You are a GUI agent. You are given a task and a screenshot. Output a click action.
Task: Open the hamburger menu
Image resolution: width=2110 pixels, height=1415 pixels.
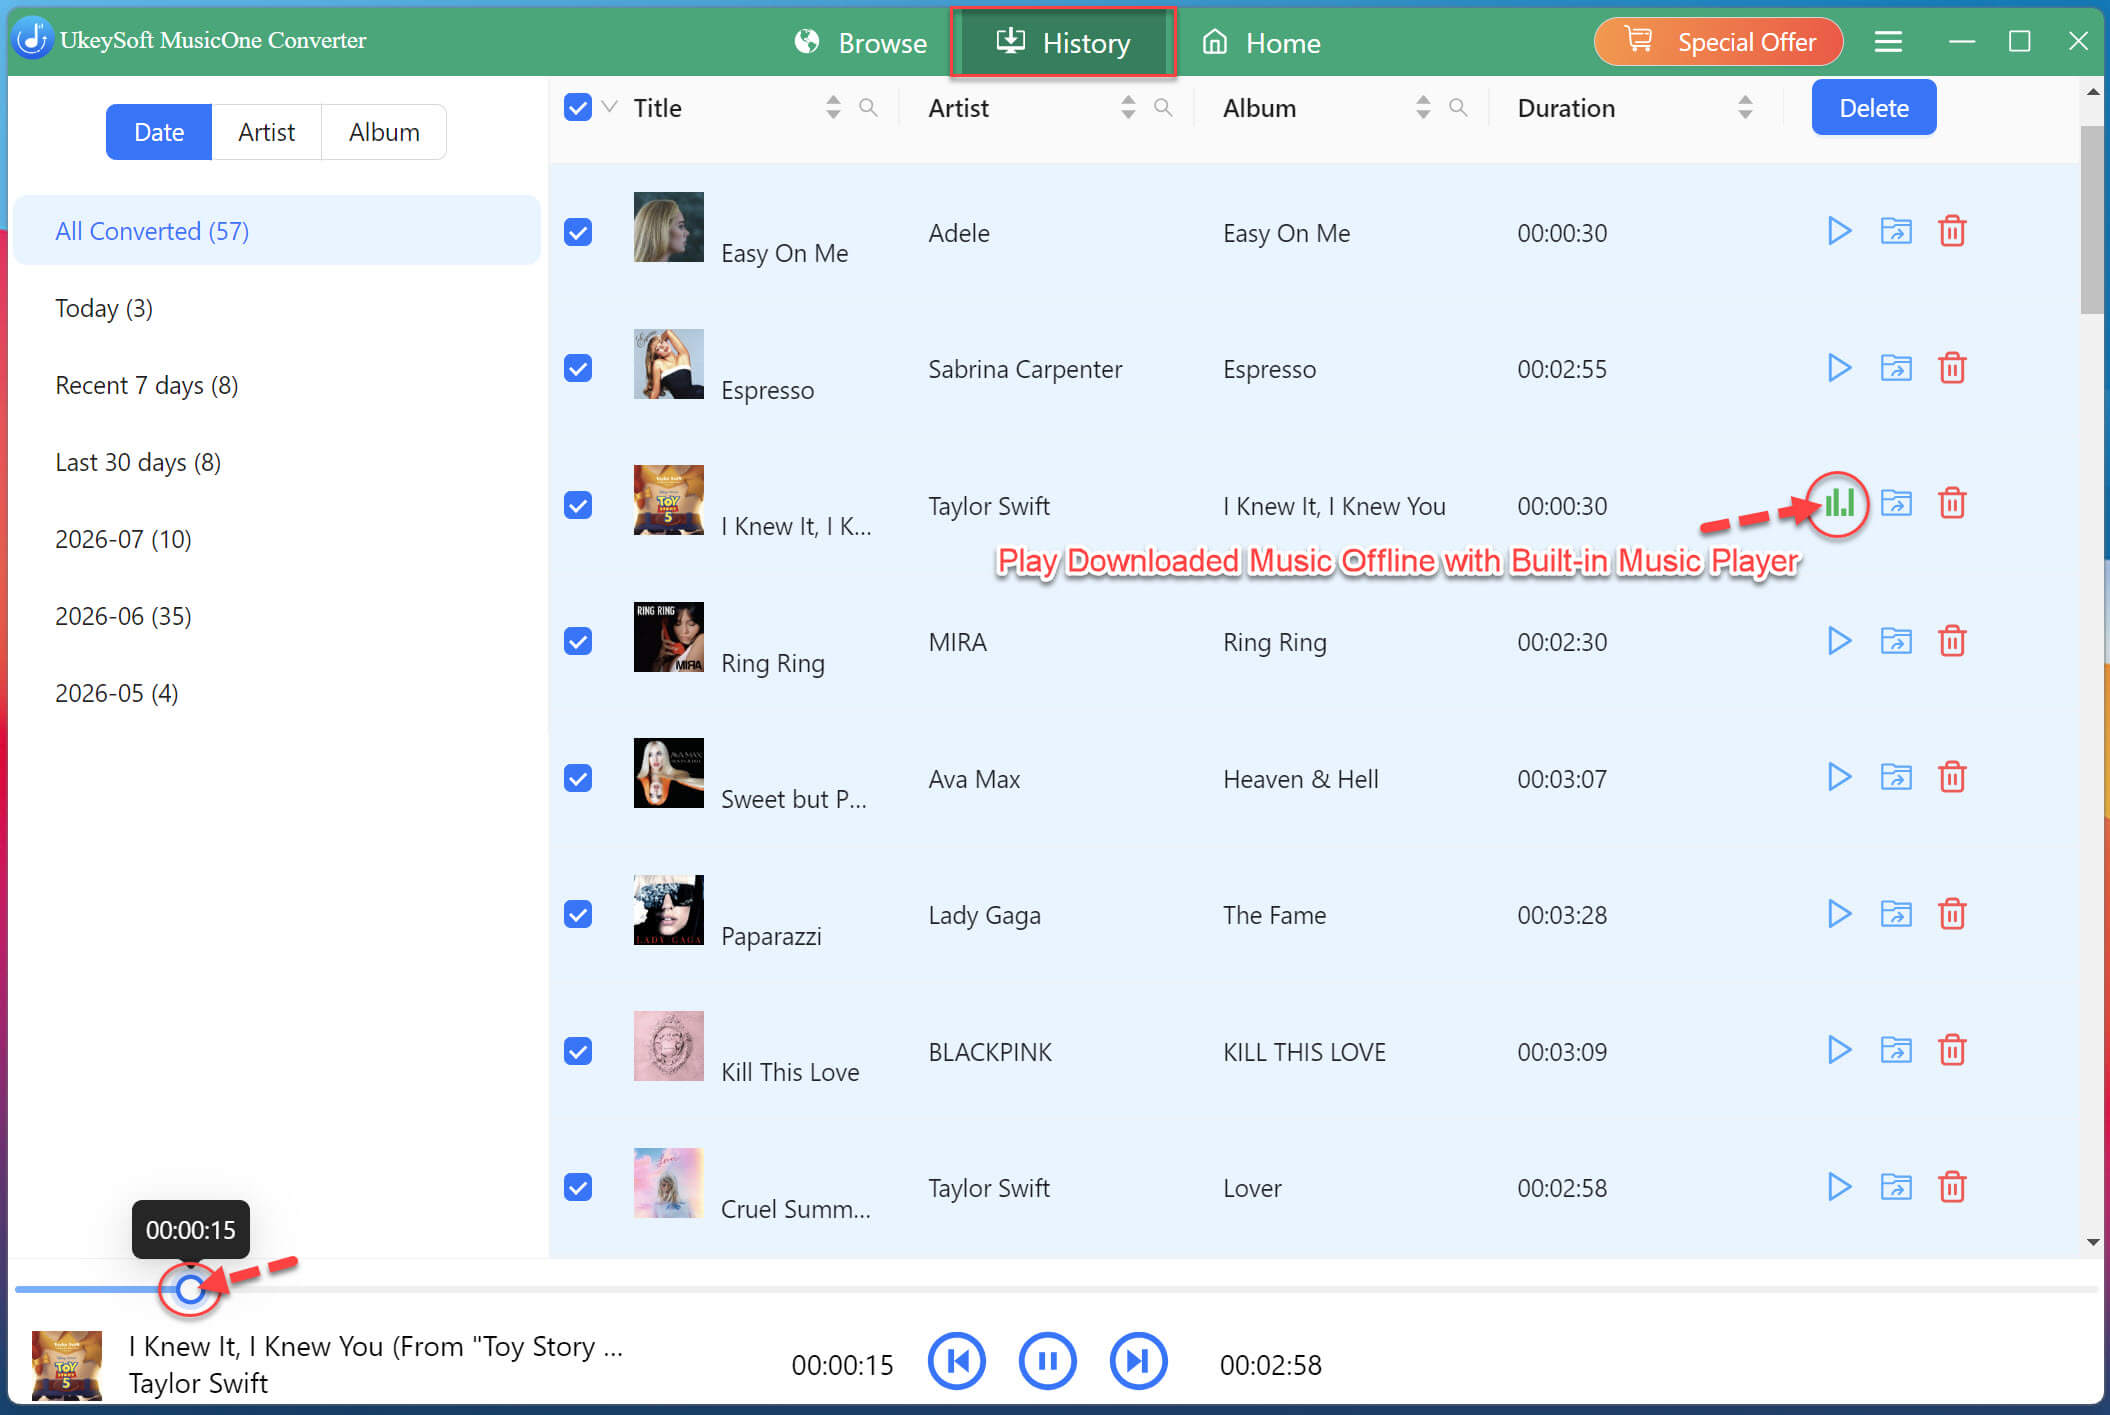tap(1888, 42)
